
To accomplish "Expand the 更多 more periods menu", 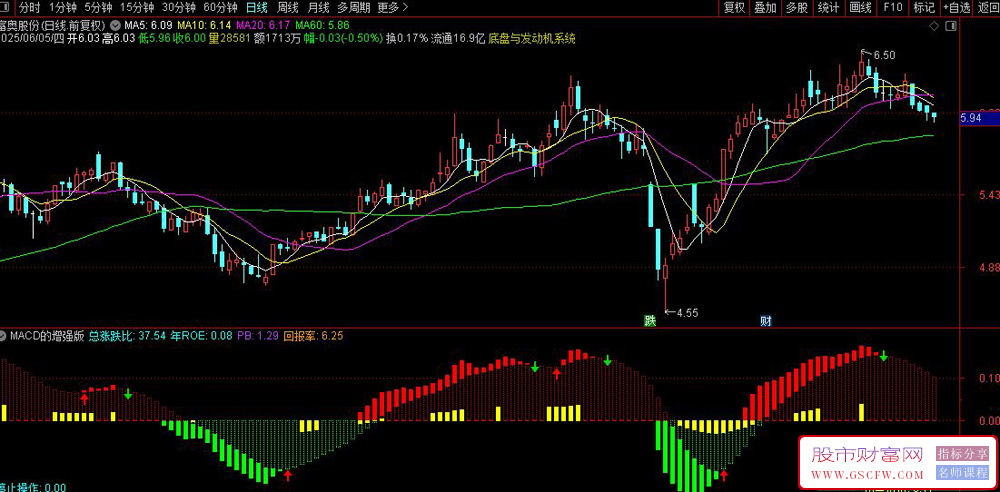I will tap(392, 8).
